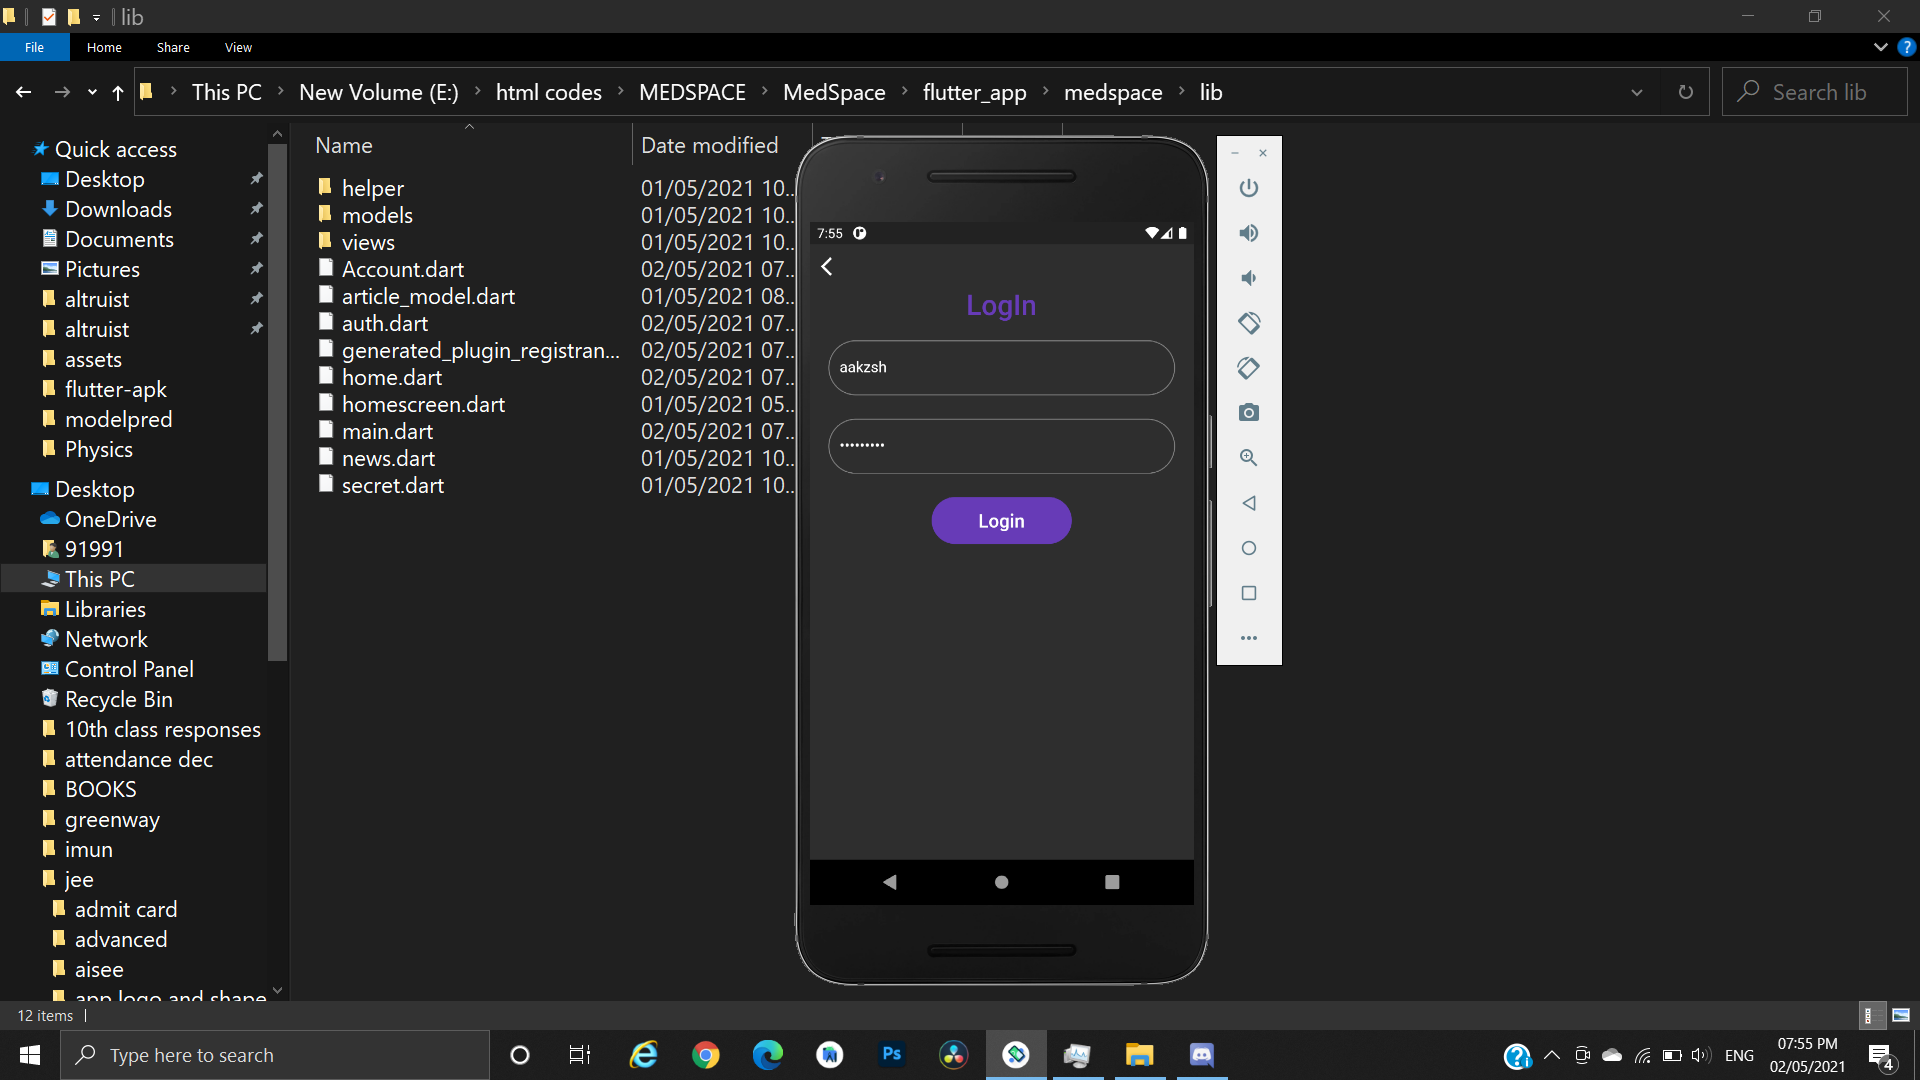Rotate emulator left using rotate icon
This screenshot has width=1920, height=1080.
1248,323
